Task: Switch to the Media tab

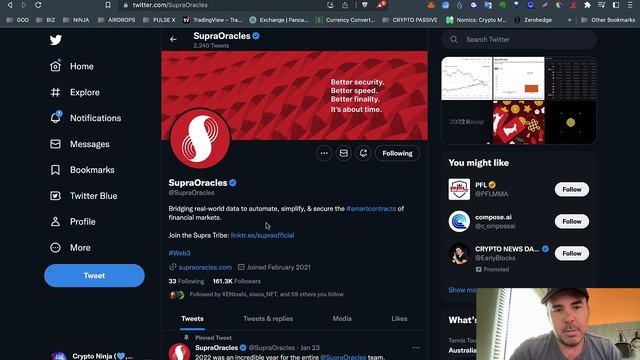Action: 342,319
